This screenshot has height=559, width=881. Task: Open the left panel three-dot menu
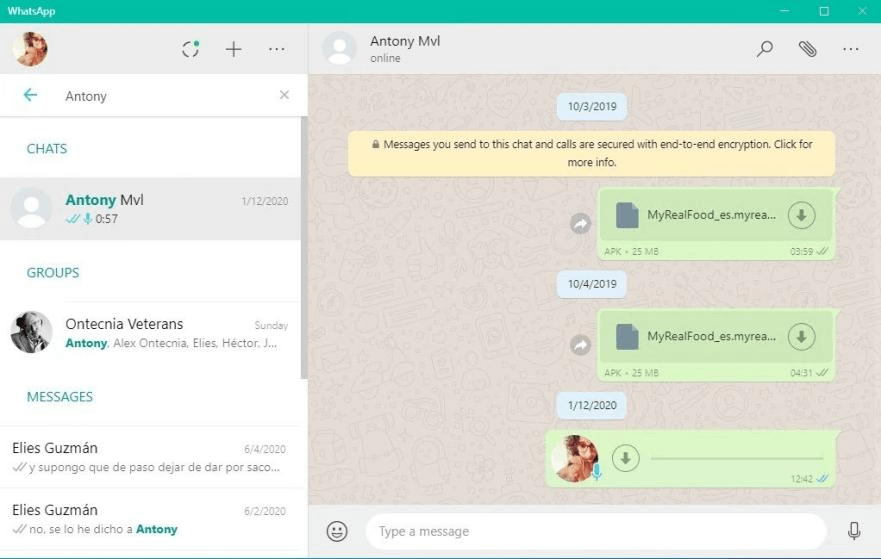pyautogui.click(x=276, y=49)
